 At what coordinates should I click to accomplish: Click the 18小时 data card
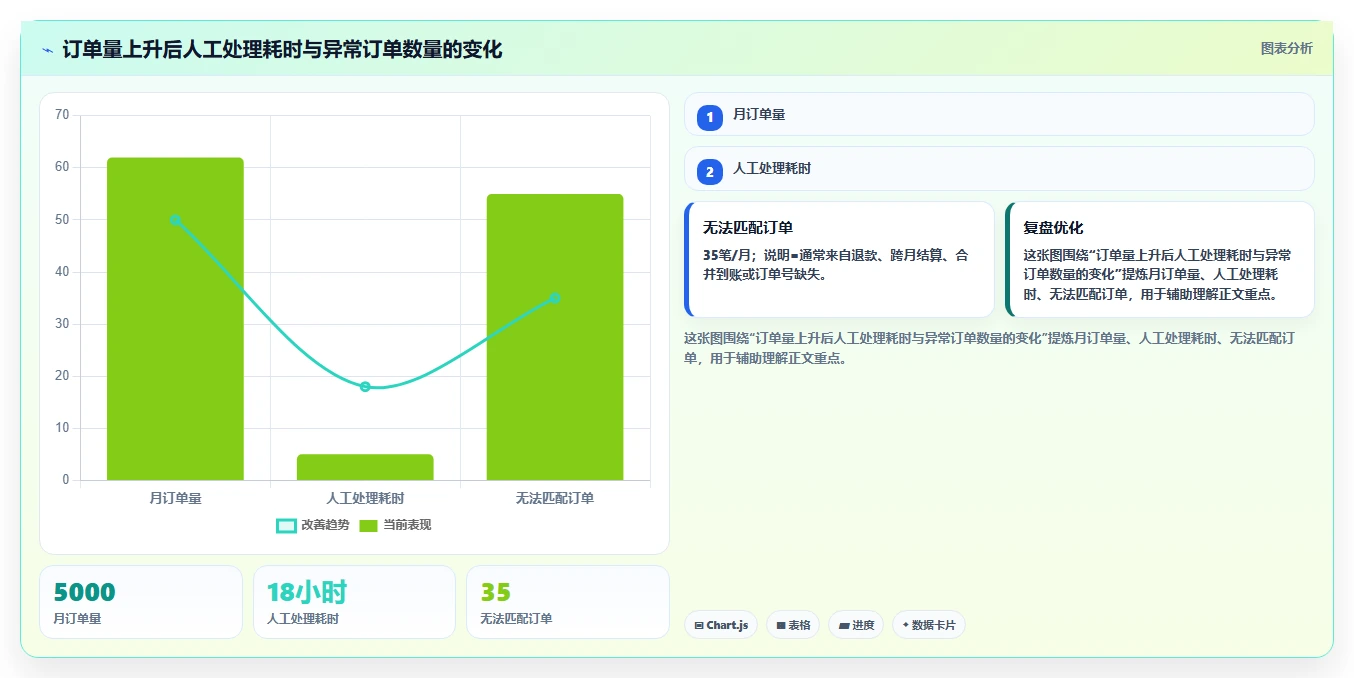point(354,602)
